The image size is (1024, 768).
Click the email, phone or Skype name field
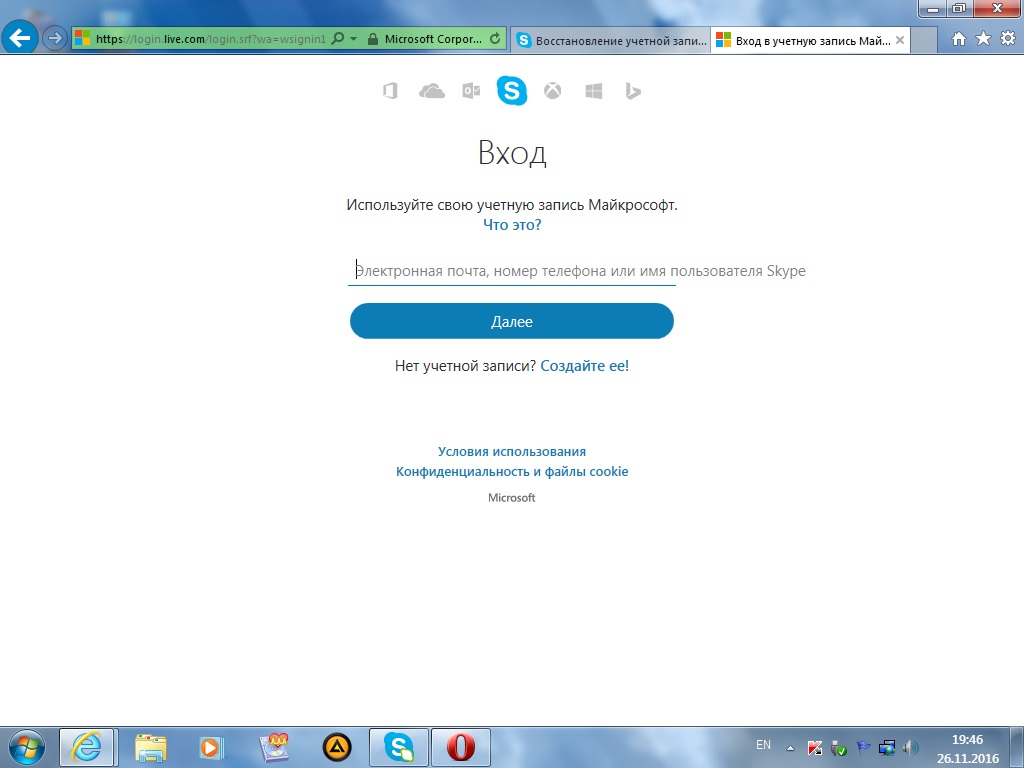tap(512, 271)
